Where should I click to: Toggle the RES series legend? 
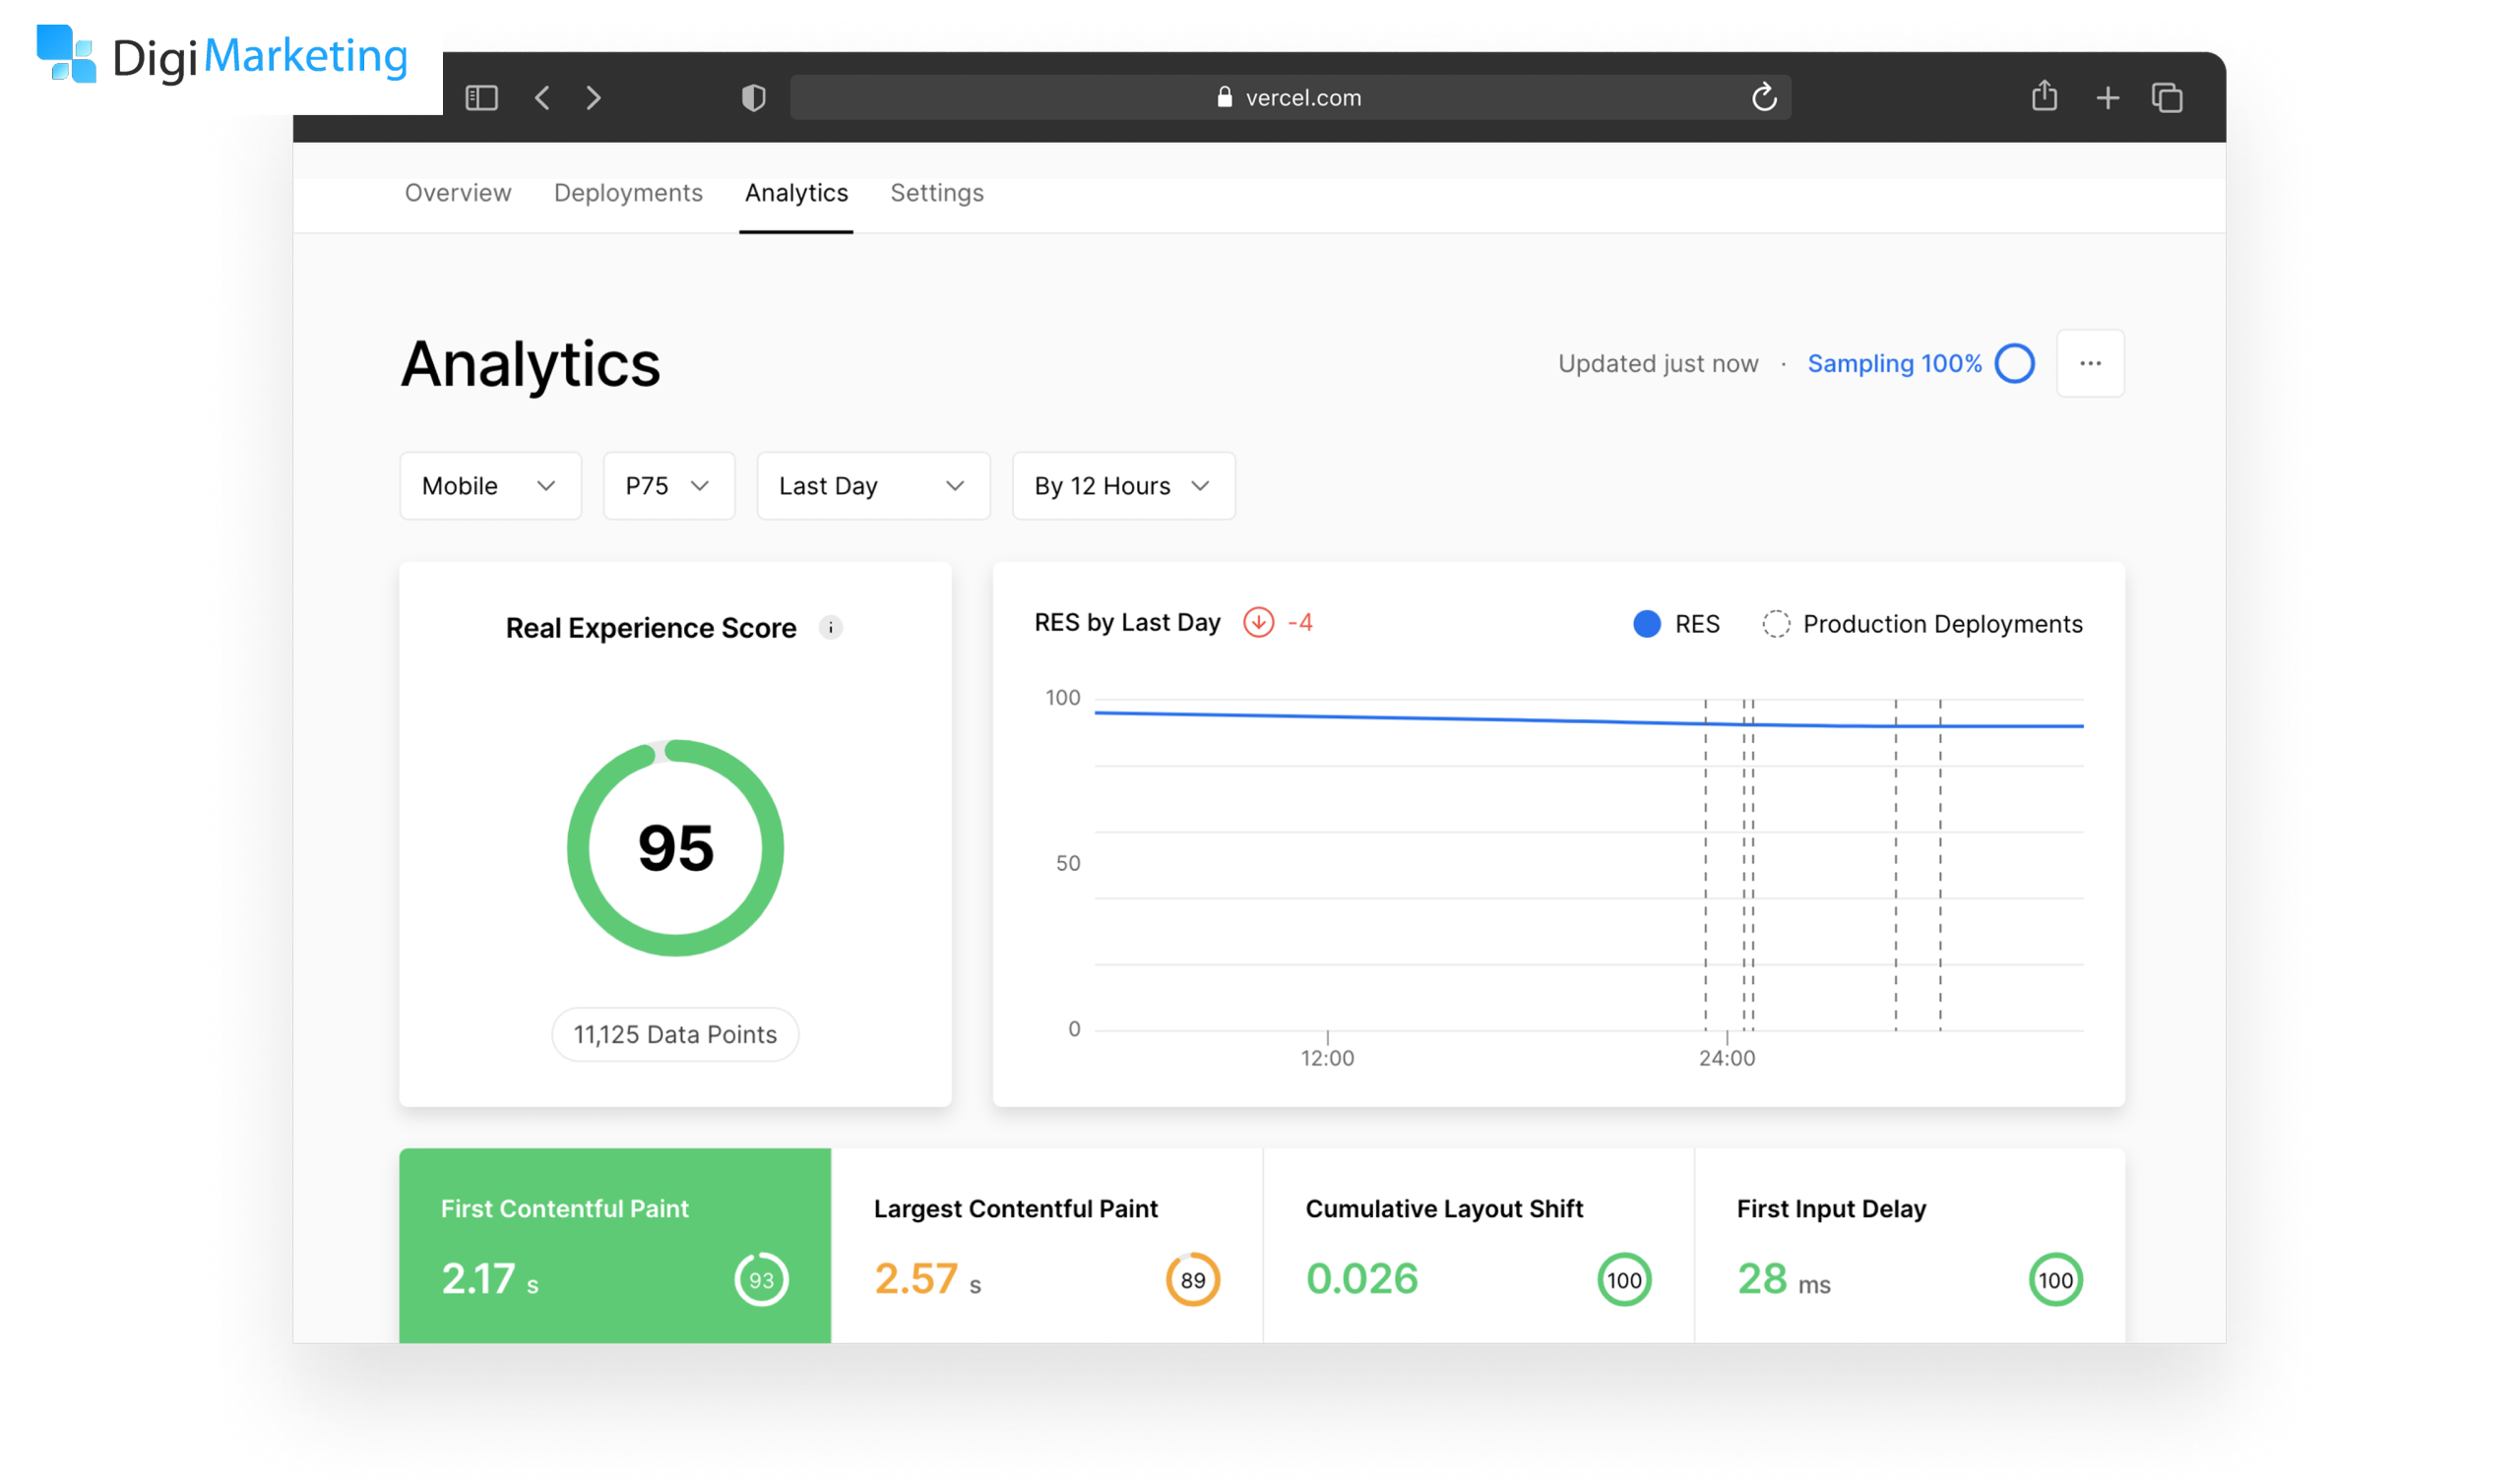(1677, 624)
